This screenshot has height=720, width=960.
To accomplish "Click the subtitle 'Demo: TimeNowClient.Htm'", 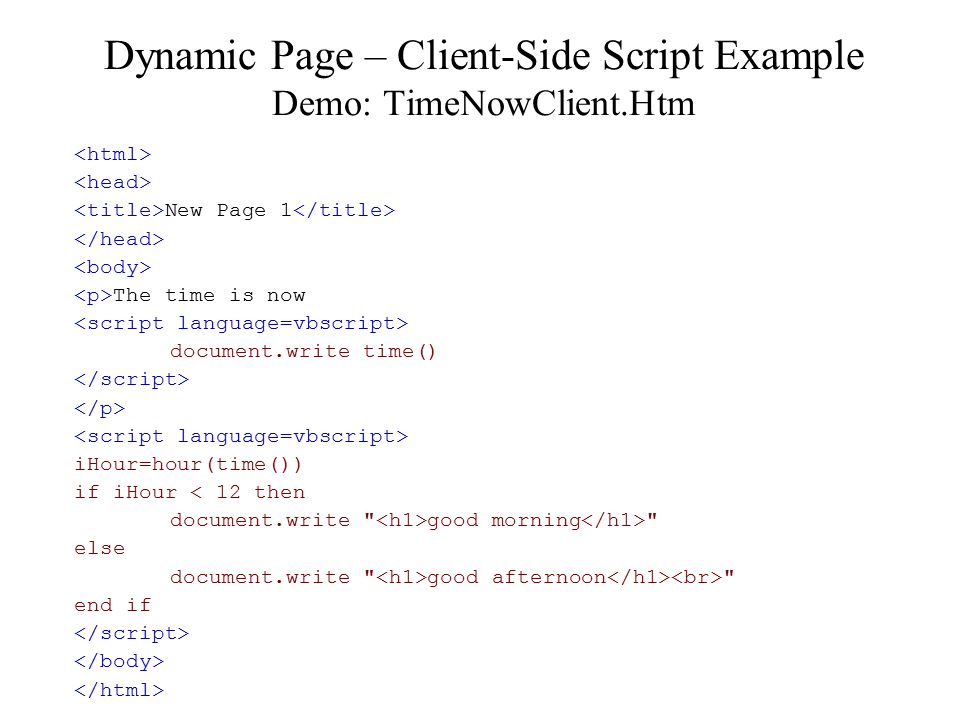I will tap(484, 103).
